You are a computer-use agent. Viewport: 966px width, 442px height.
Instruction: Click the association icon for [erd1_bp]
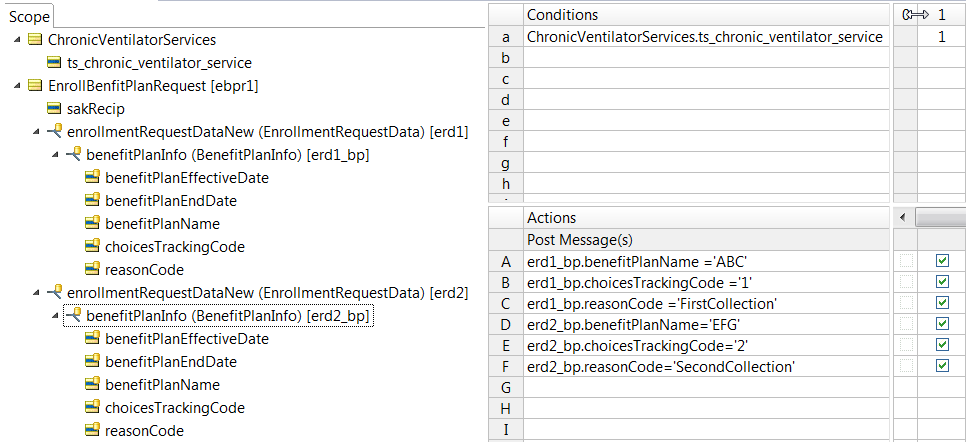pos(74,154)
